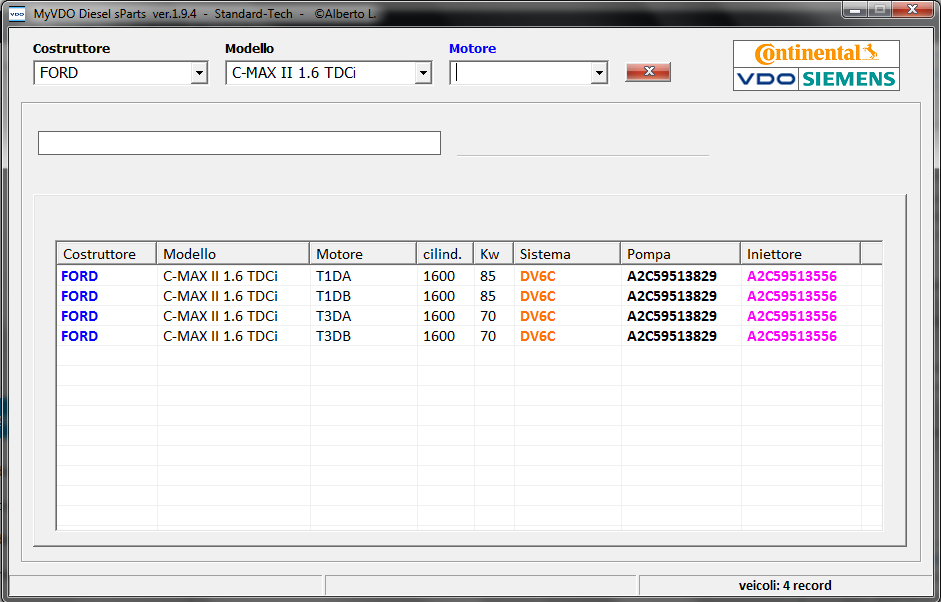941x602 pixels.
Task: Click DV6C system in T3DB row
Action: click(x=538, y=336)
